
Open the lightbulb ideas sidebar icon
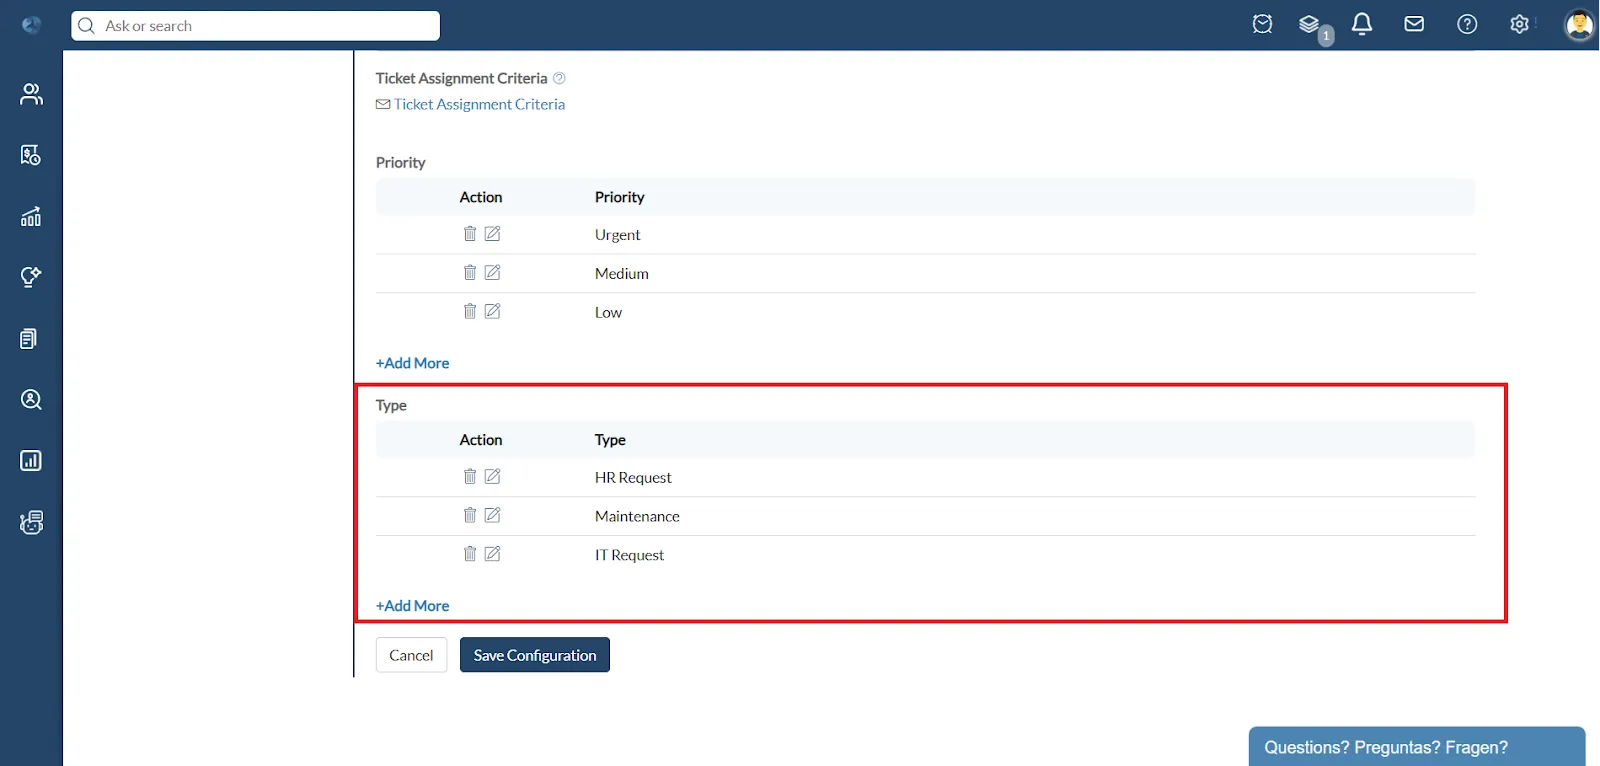[31, 277]
